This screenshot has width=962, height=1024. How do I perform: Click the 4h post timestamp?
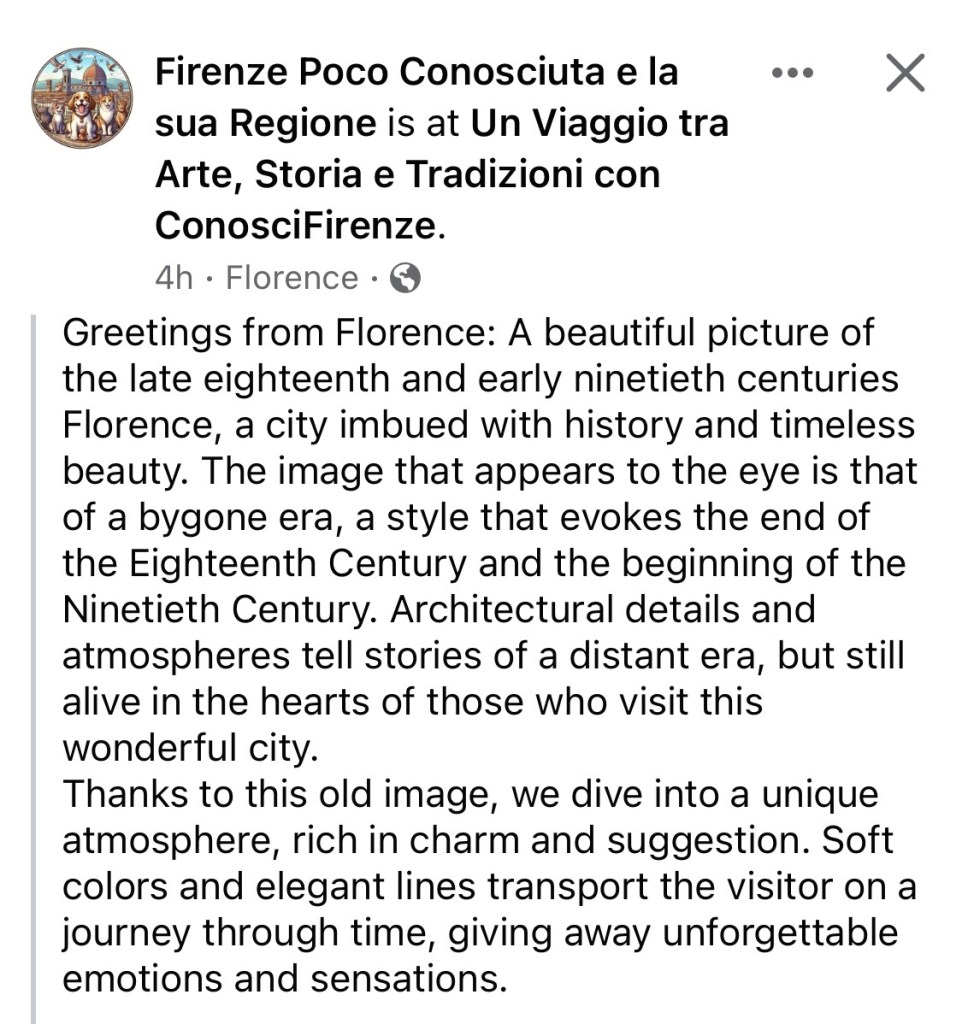173,278
